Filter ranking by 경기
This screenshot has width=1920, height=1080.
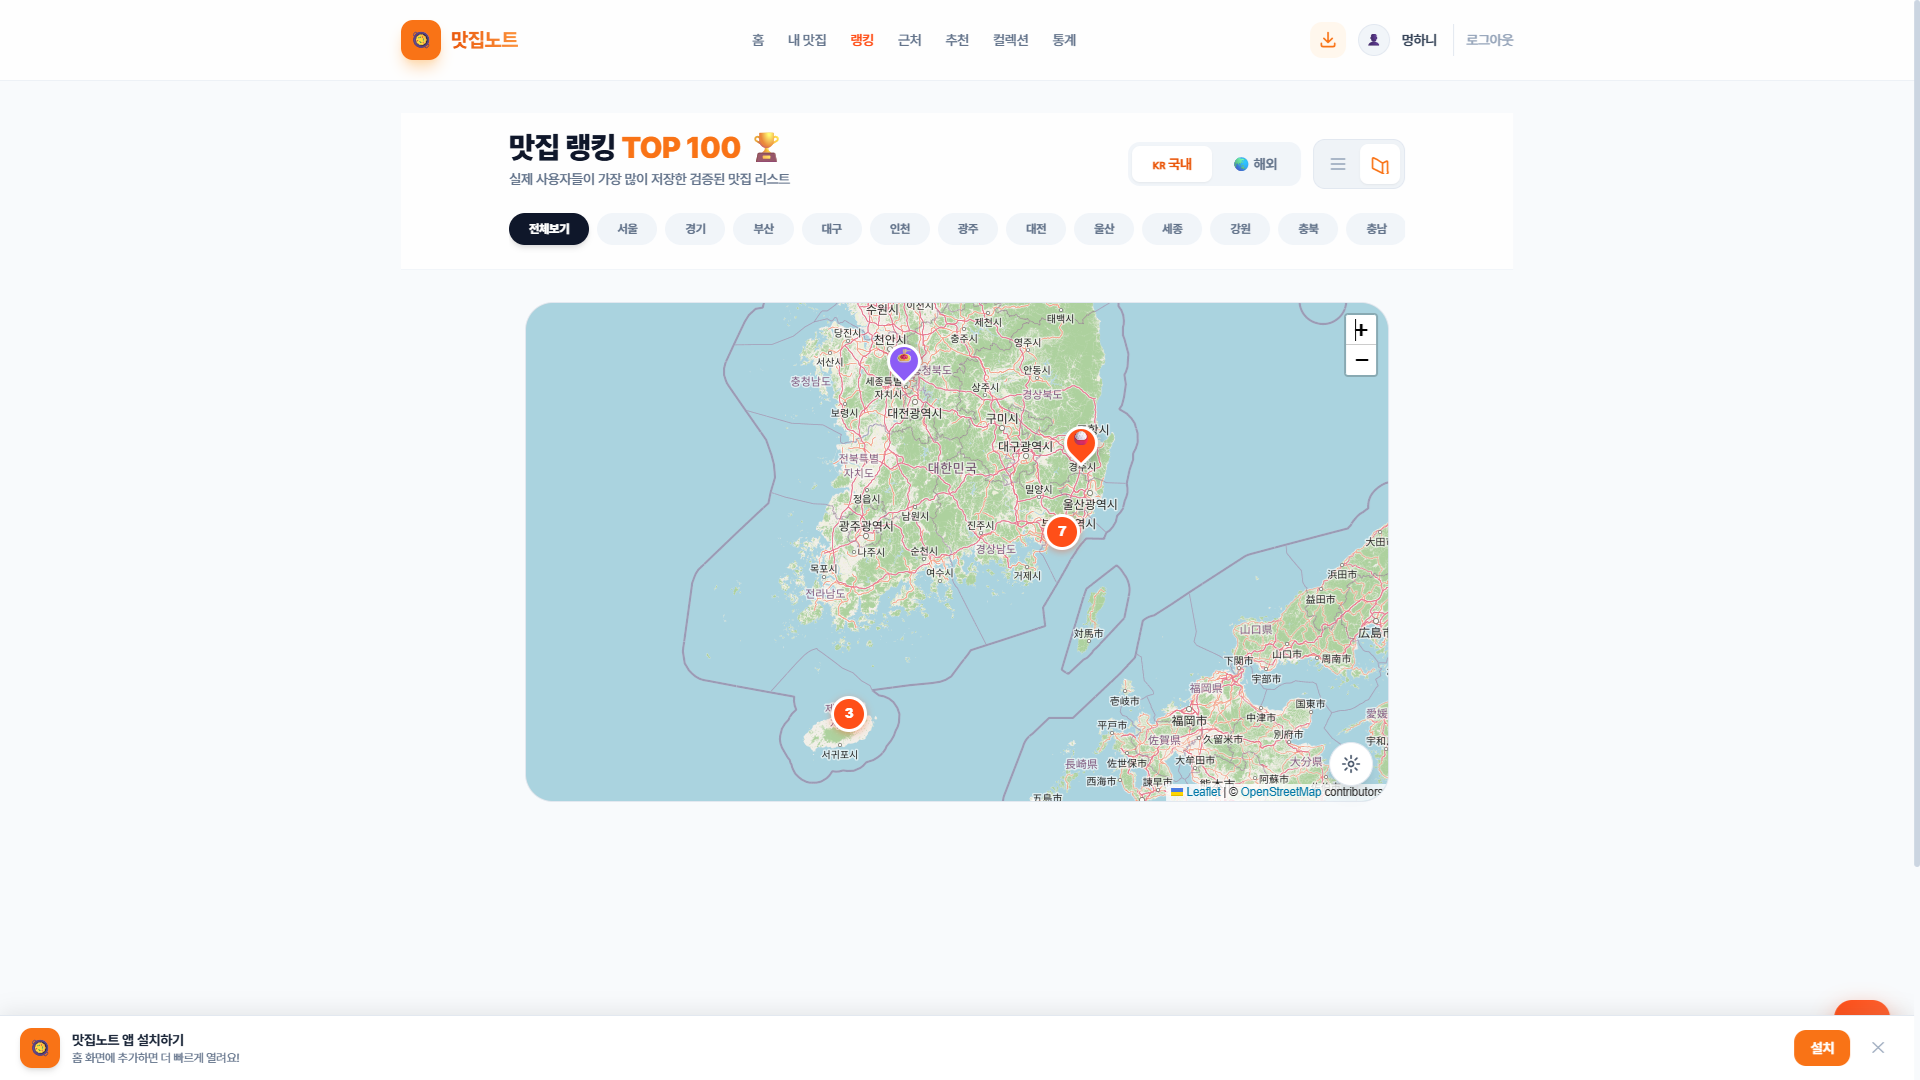(695, 229)
